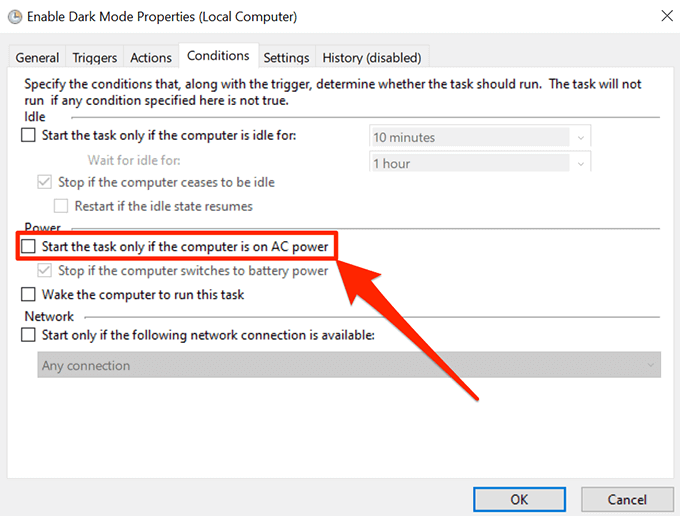Check restart if the idle state resumes
This screenshot has width=680, height=516.
pos(60,206)
